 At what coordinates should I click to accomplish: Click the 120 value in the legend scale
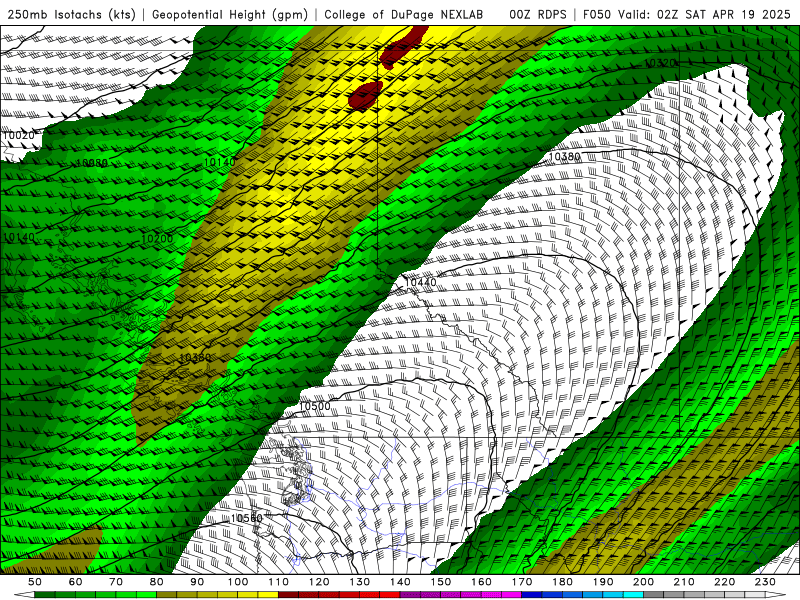(x=319, y=582)
